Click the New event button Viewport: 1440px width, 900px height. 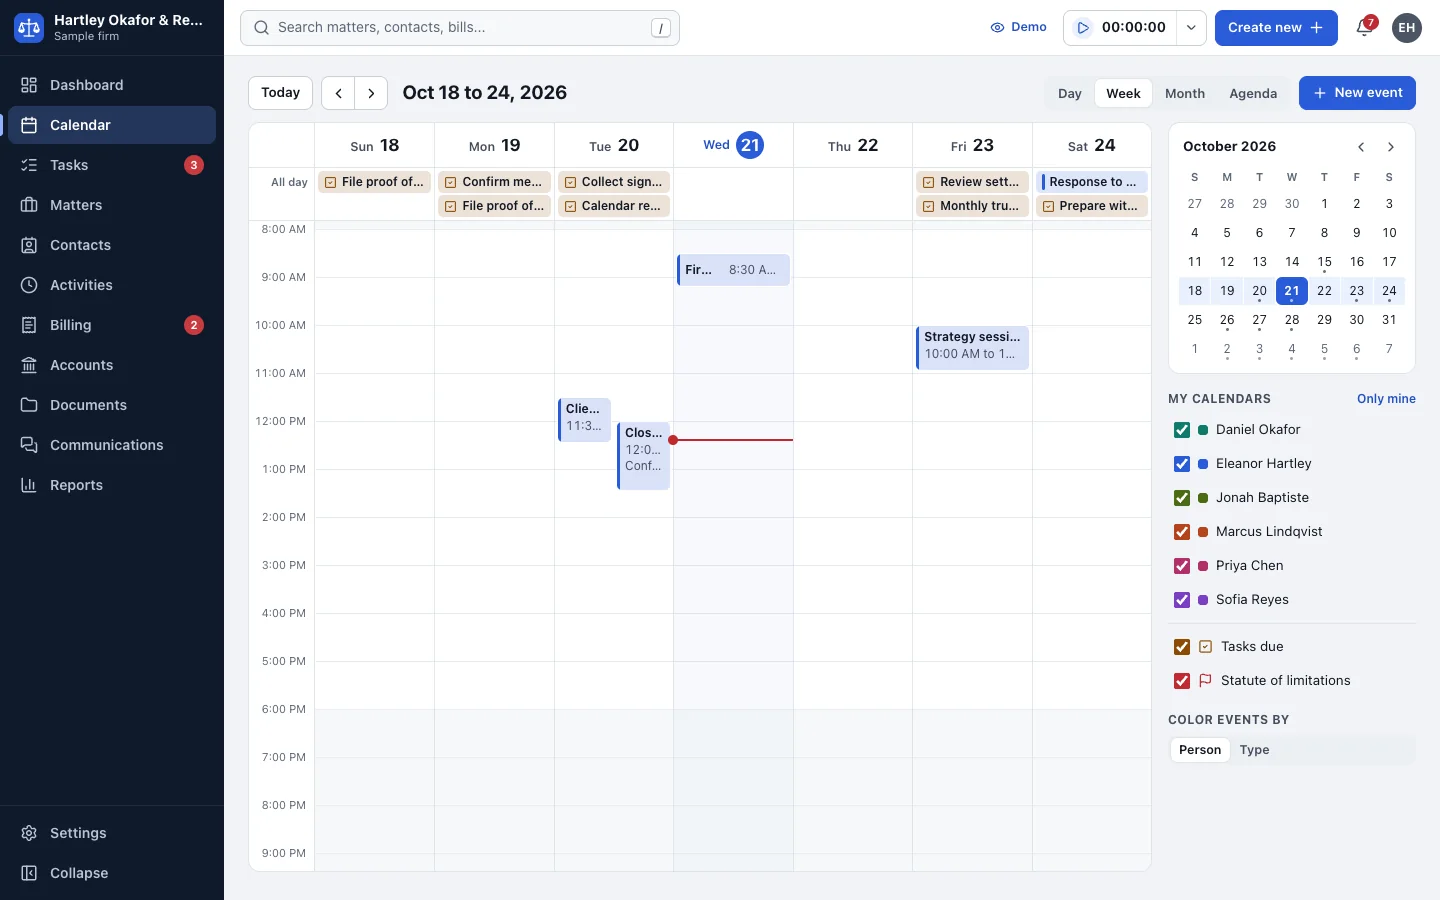click(x=1357, y=93)
